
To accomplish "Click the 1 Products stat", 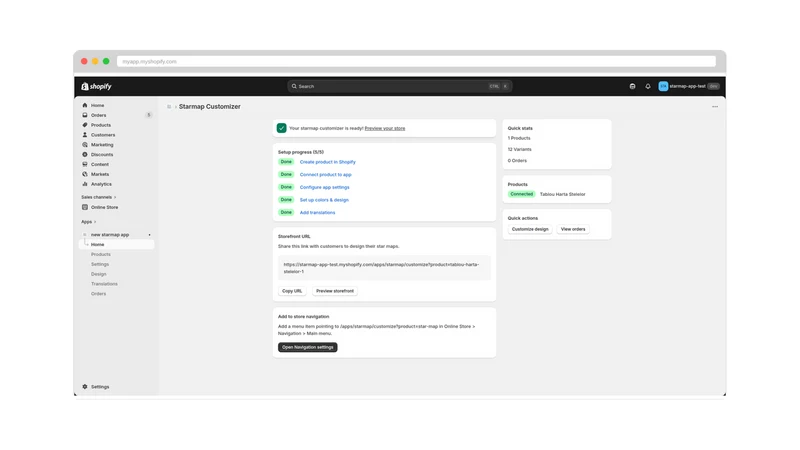I will (519, 138).
